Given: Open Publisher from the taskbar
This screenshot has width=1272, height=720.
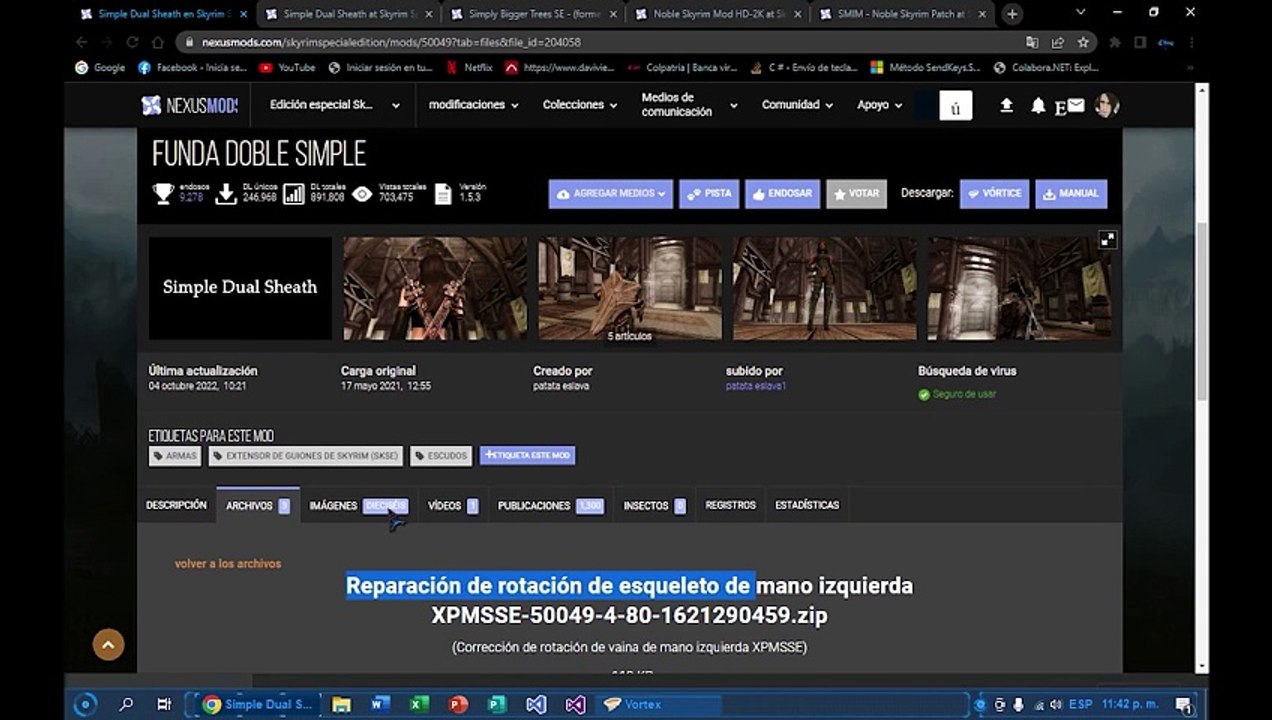Looking at the screenshot, I should [497, 704].
